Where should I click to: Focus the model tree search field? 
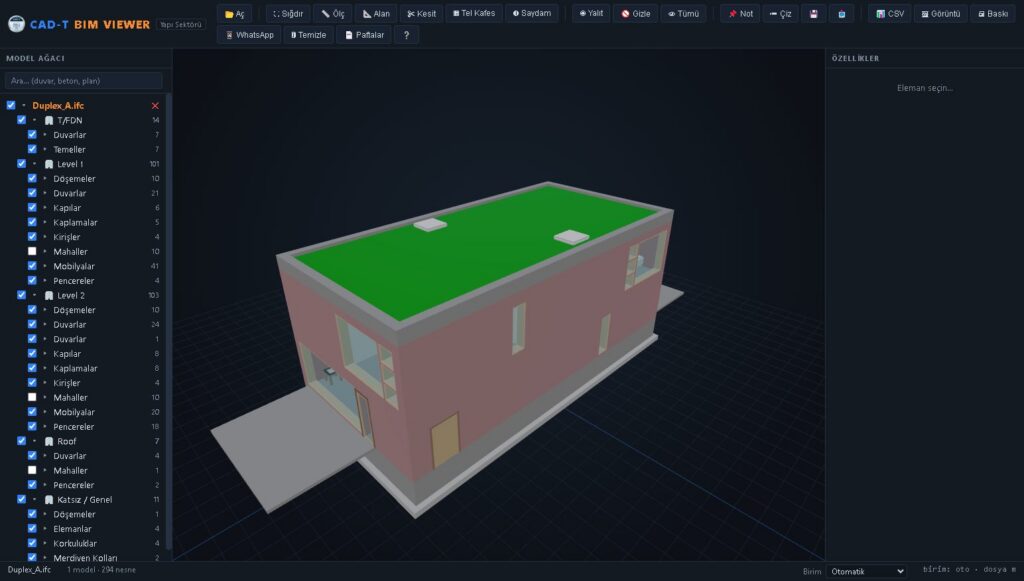pos(84,81)
